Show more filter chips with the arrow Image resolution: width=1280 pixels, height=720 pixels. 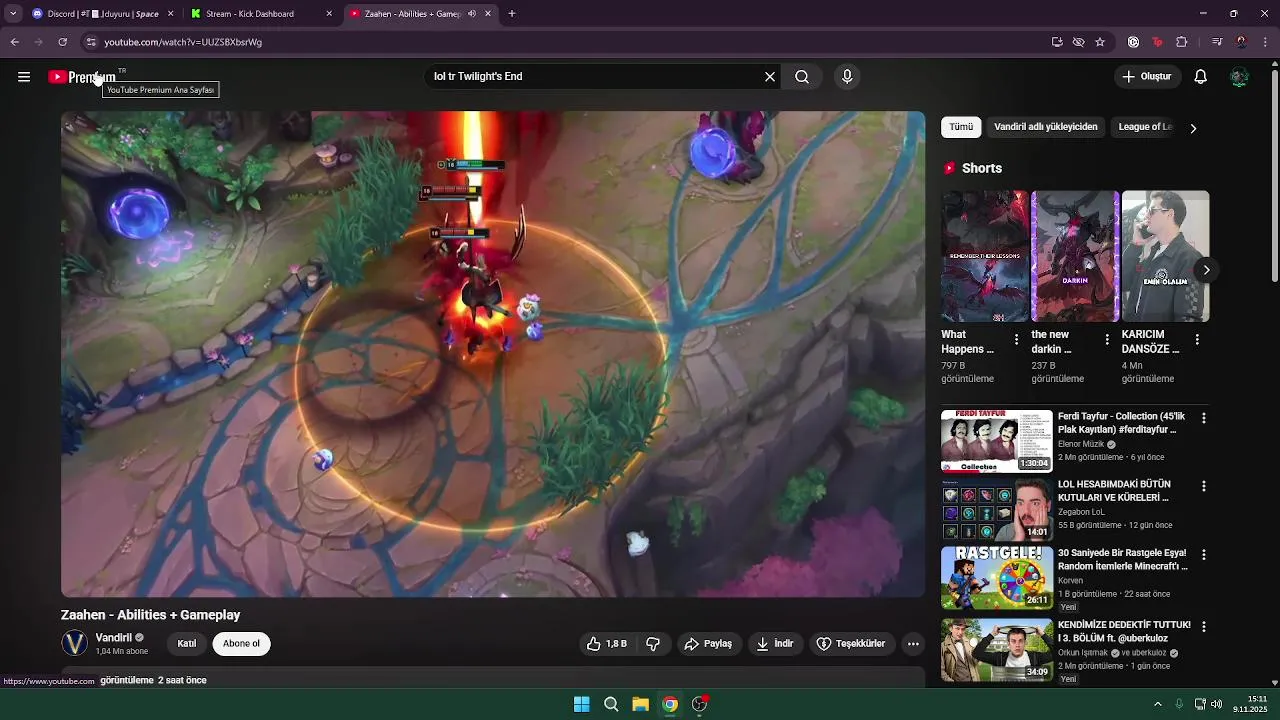tap(1193, 128)
